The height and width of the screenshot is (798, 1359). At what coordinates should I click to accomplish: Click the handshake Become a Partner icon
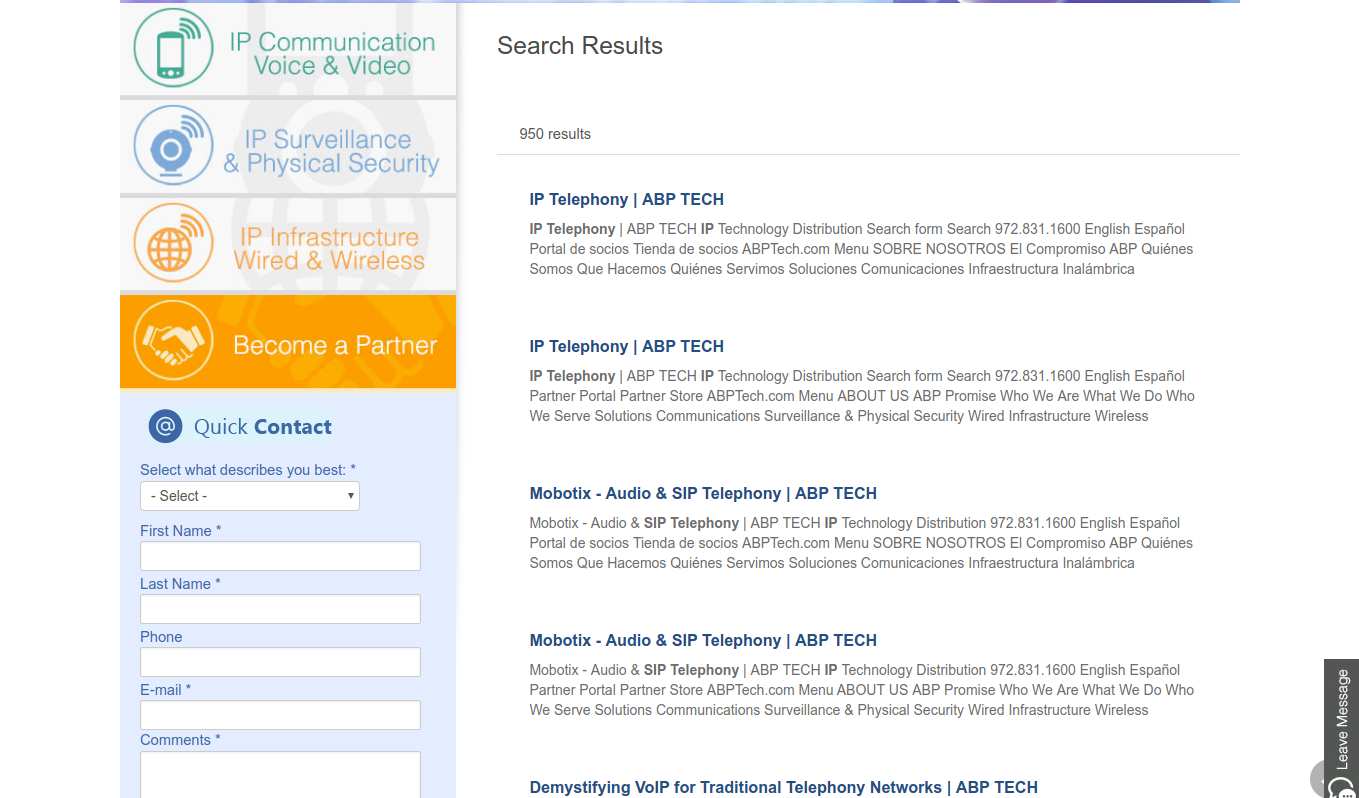click(x=173, y=341)
